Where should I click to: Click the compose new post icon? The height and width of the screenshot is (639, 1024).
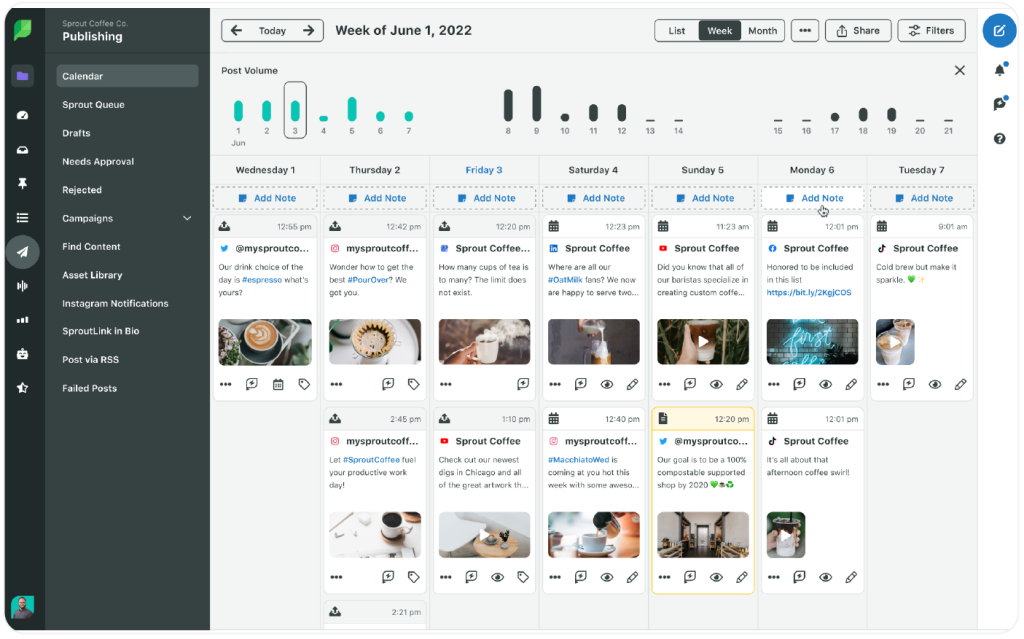point(999,31)
